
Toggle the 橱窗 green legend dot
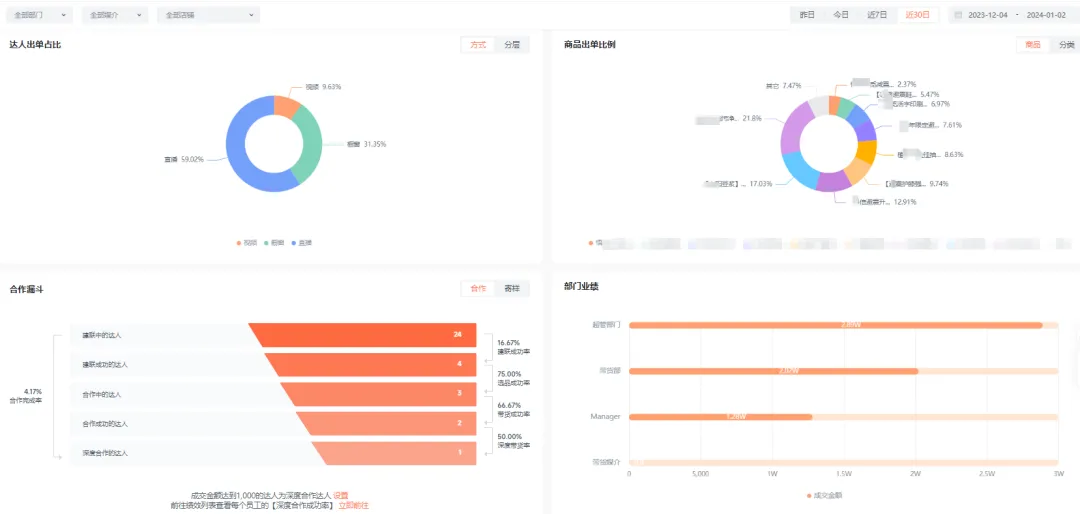click(x=266, y=242)
